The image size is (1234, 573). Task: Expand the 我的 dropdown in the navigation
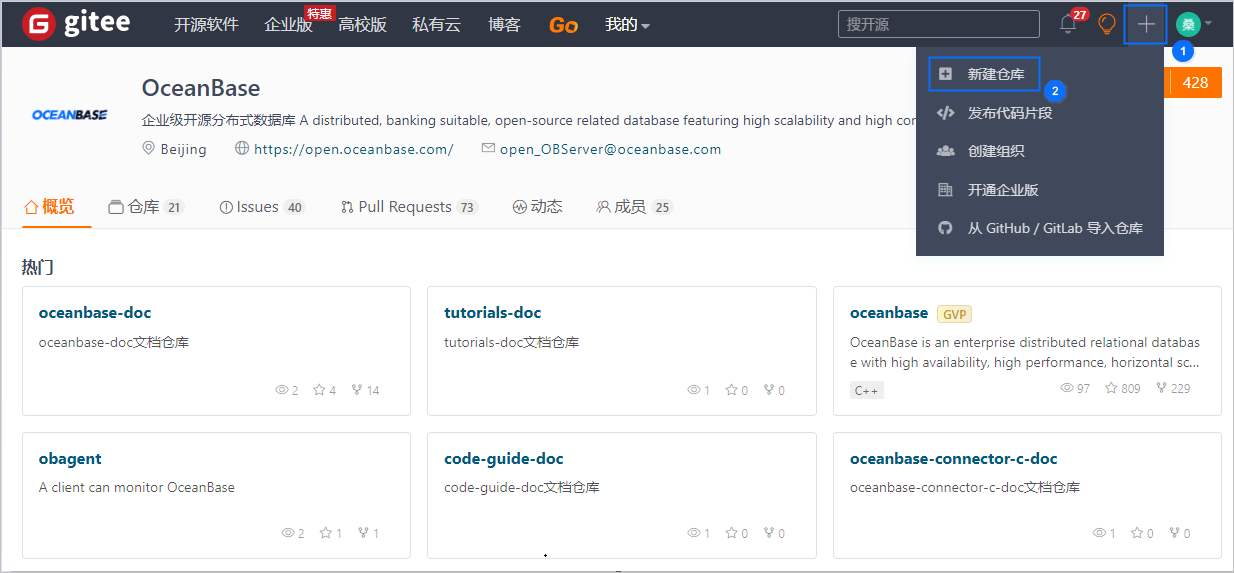coord(627,24)
